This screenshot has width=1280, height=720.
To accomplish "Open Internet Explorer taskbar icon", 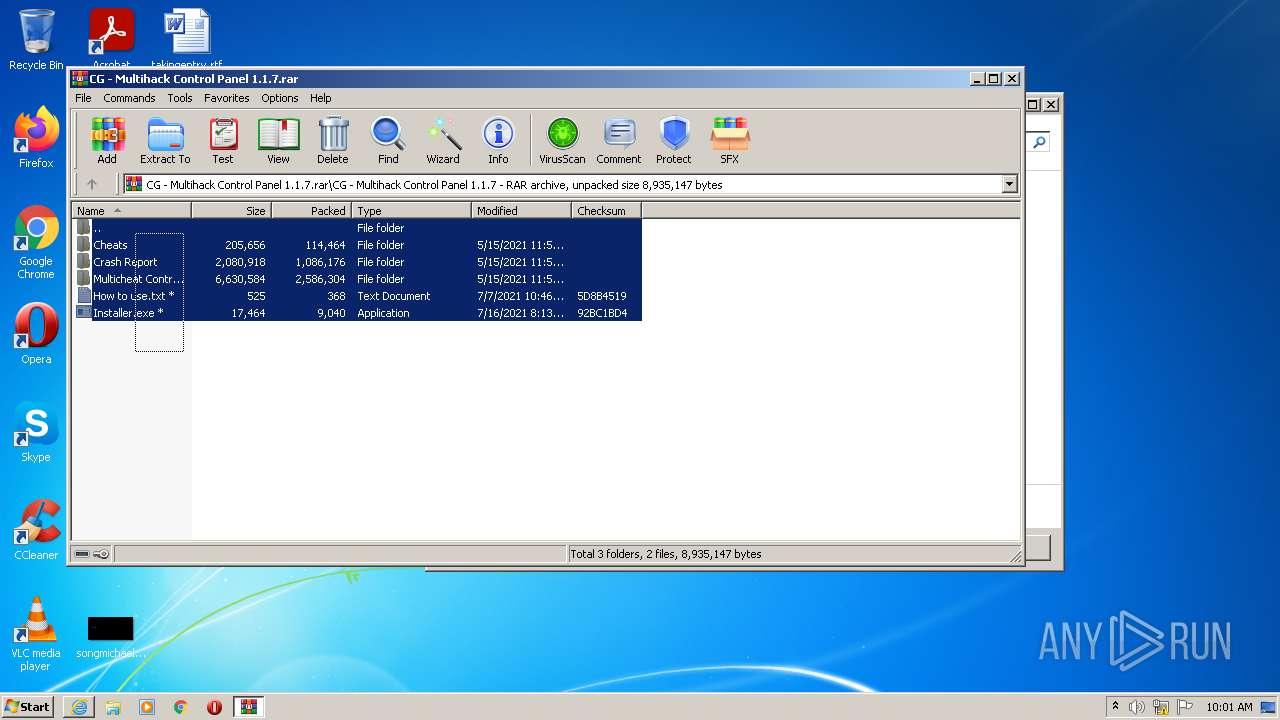I will tap(79, 707).
